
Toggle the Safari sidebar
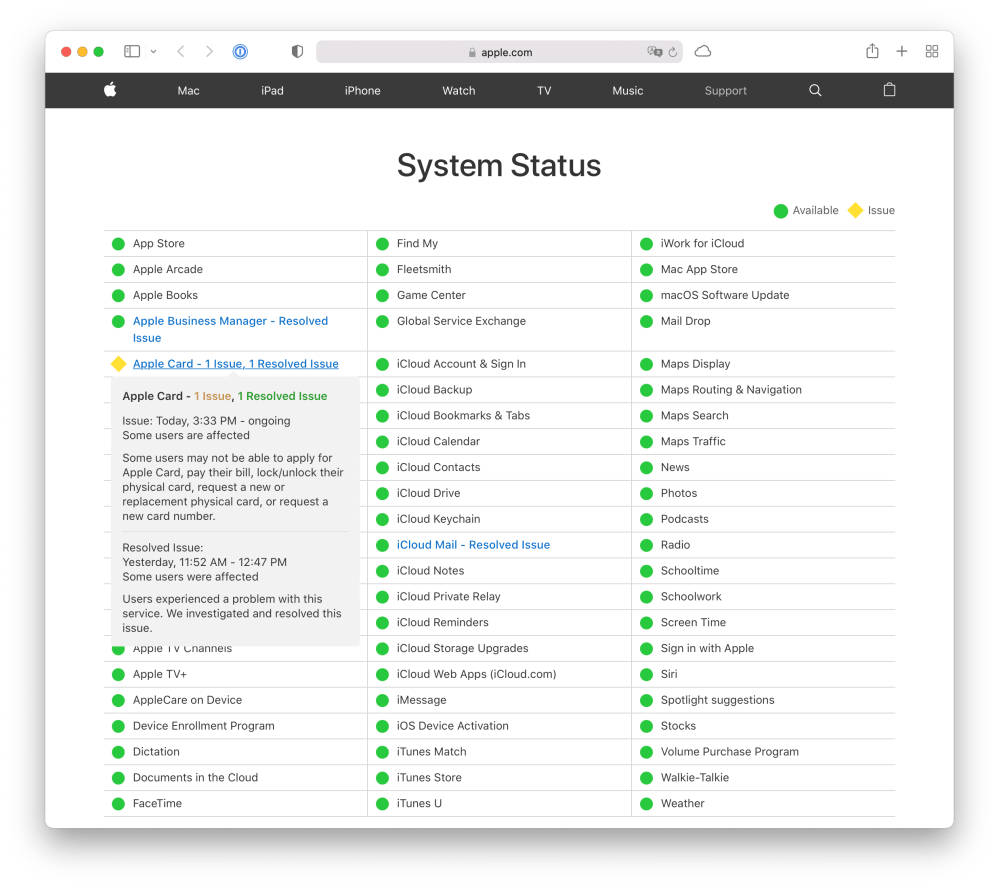[x=132, y=52]
